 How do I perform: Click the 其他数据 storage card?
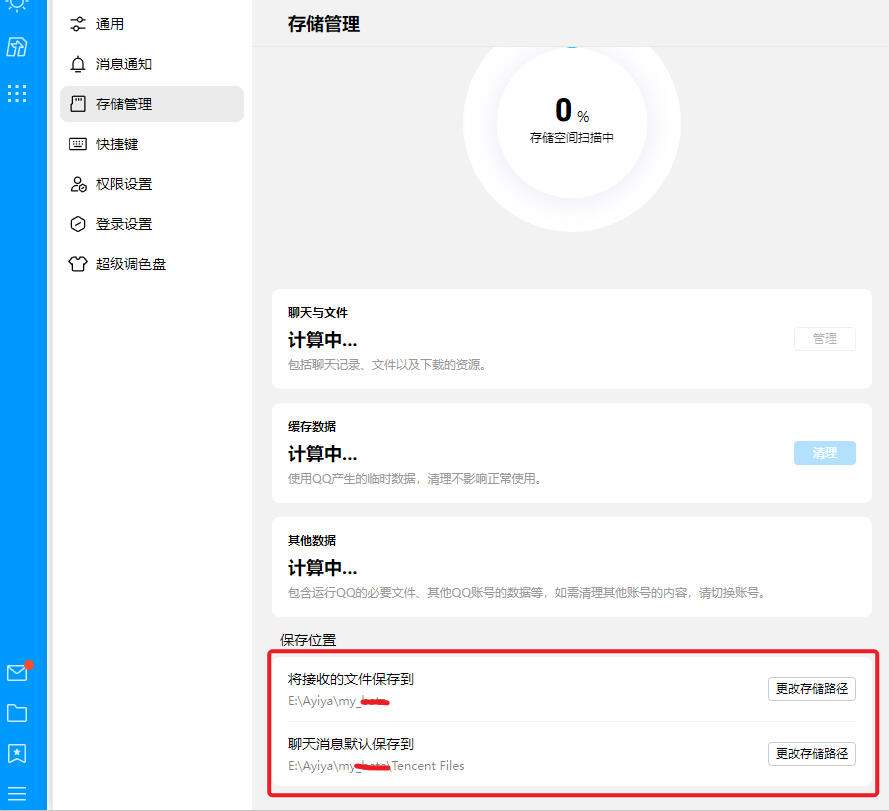click(x=571, y=566)
